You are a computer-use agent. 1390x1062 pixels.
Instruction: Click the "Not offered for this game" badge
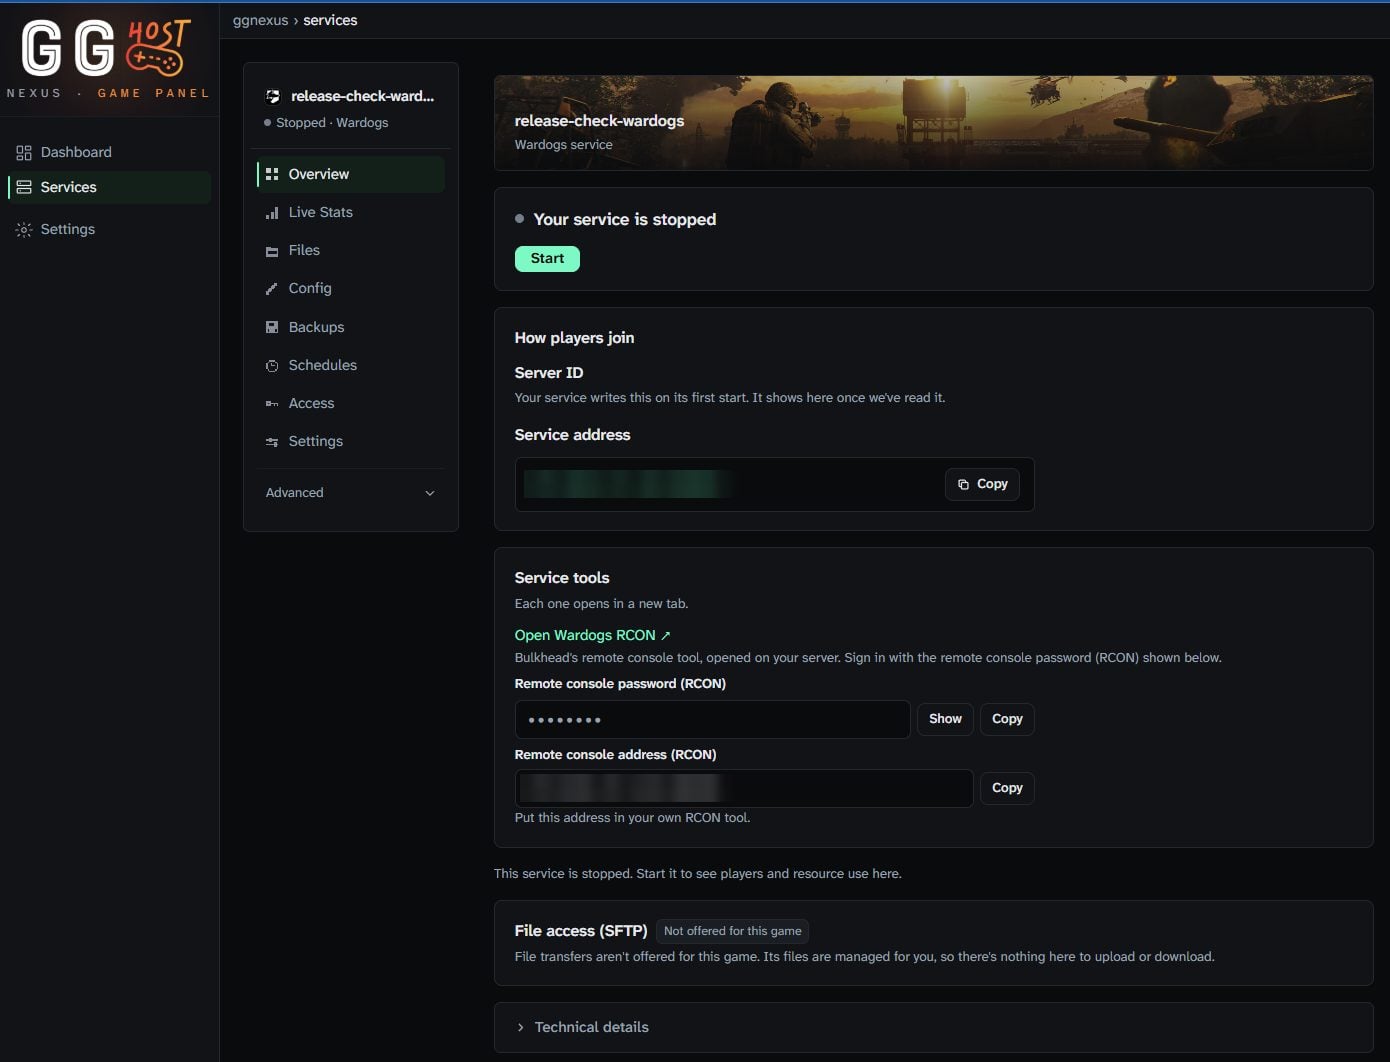pyautogui.click(x=733, y=931)
